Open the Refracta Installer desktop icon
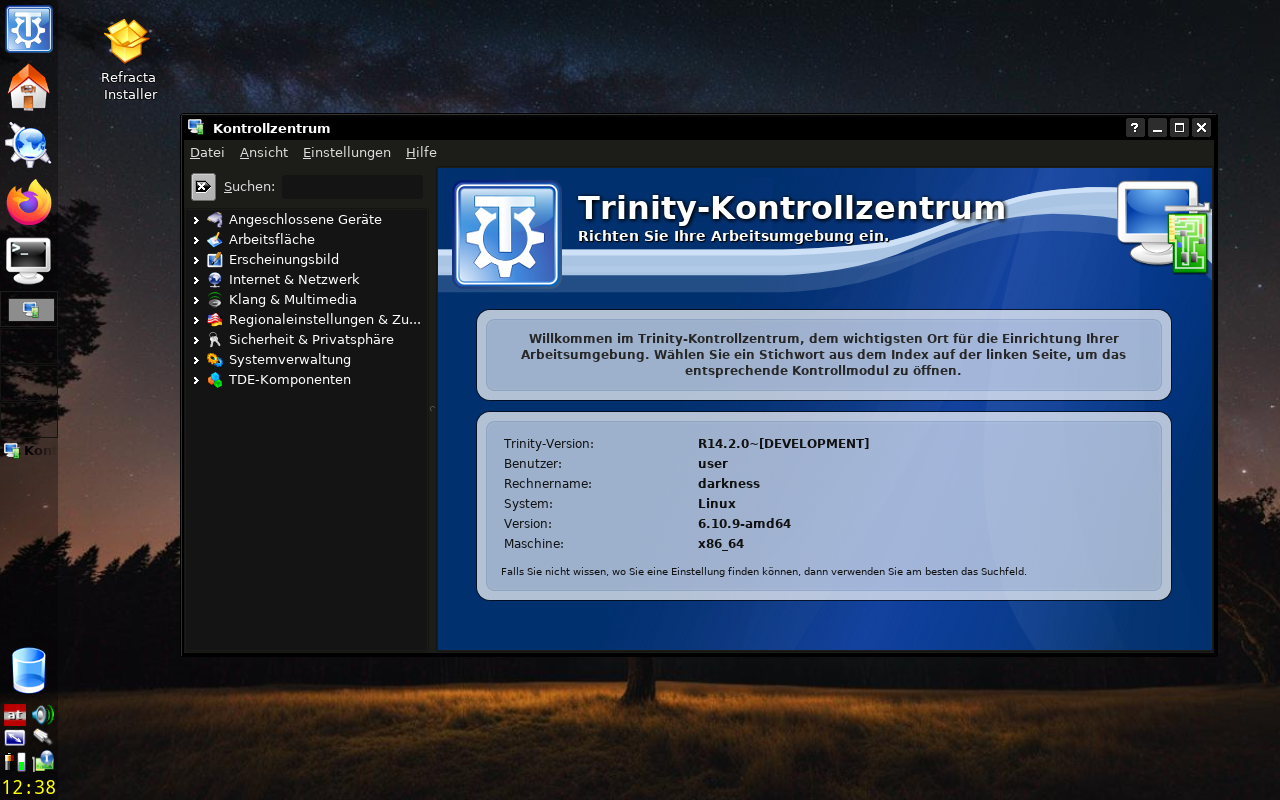 (128, 42)
